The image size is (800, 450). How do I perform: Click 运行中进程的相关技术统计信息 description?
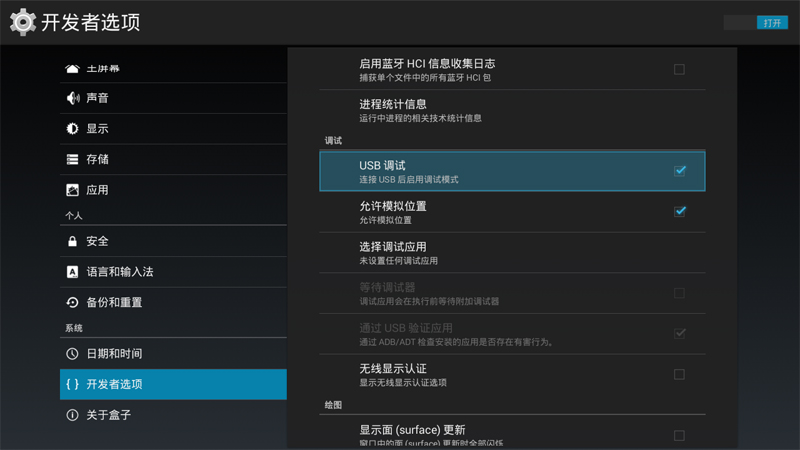pyautogui.click(x=420, y=118)
